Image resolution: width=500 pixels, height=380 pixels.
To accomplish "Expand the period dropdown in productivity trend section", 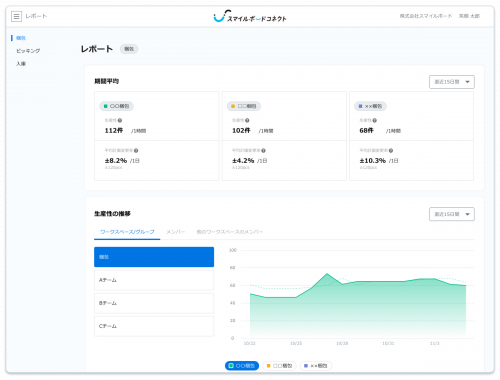I will pyautogui.click(x=452, y=214).
